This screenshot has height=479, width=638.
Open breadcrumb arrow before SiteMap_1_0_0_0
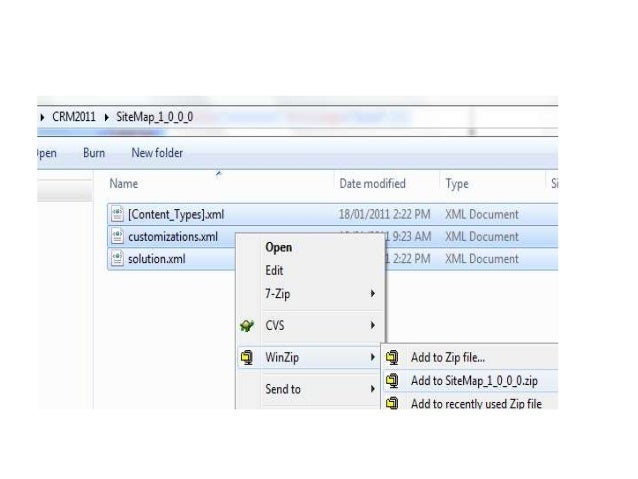click(x=106, y=117)
